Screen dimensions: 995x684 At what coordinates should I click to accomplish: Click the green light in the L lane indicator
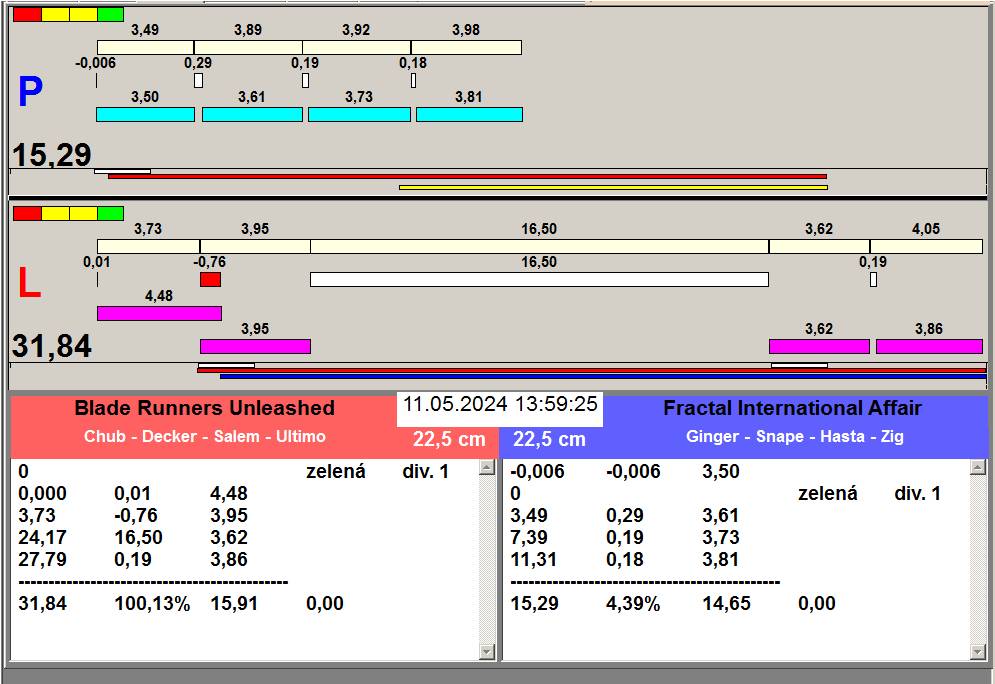click(111, 213)
